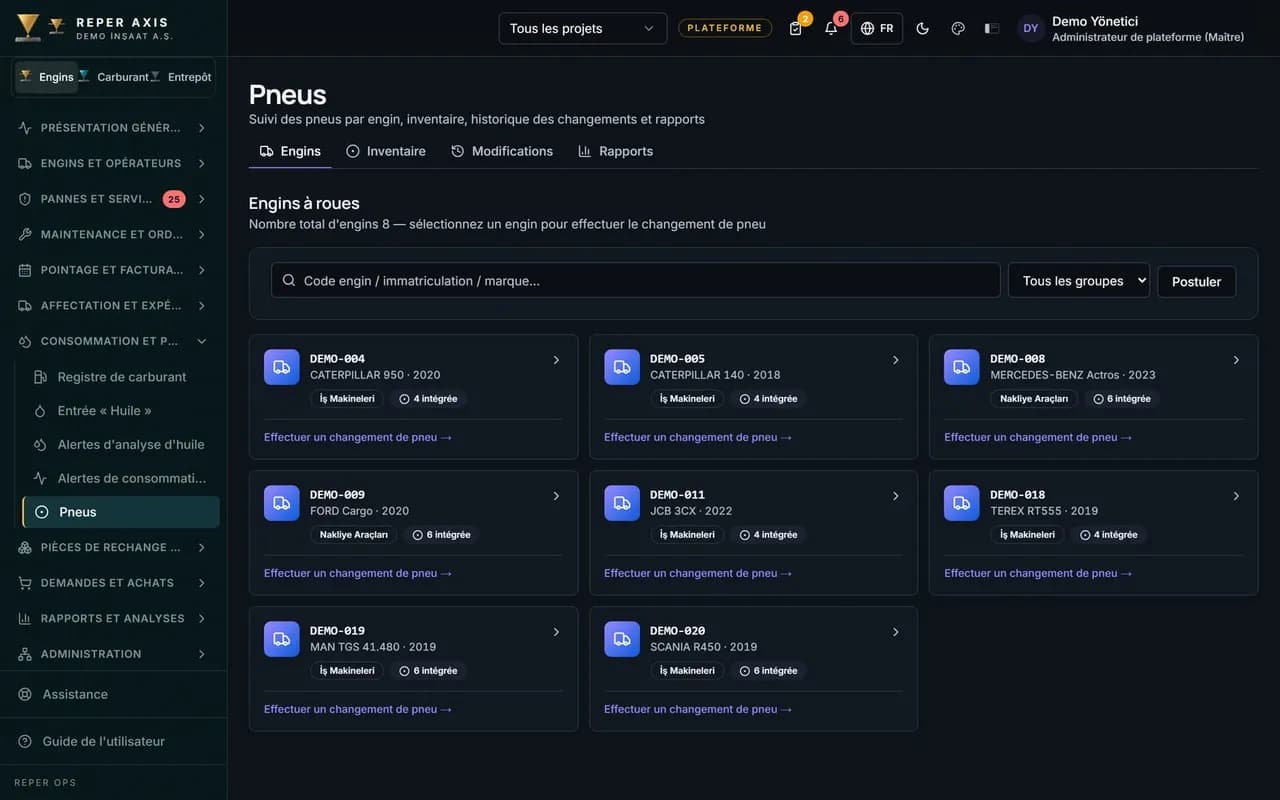Effectuer un changement de pneu for DEMO-018

point(1038,573)
